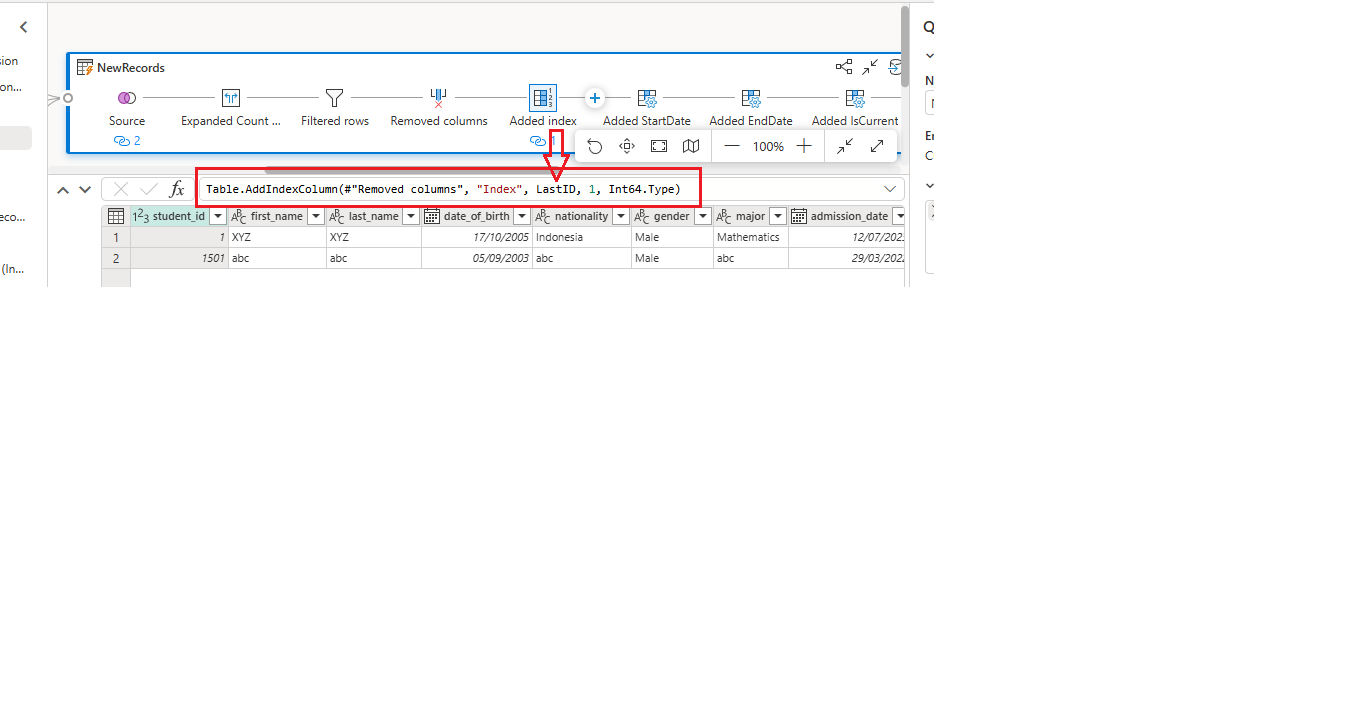Go to previous step with the up chevron
This screenshot has height=724, width=1364.
62,189
